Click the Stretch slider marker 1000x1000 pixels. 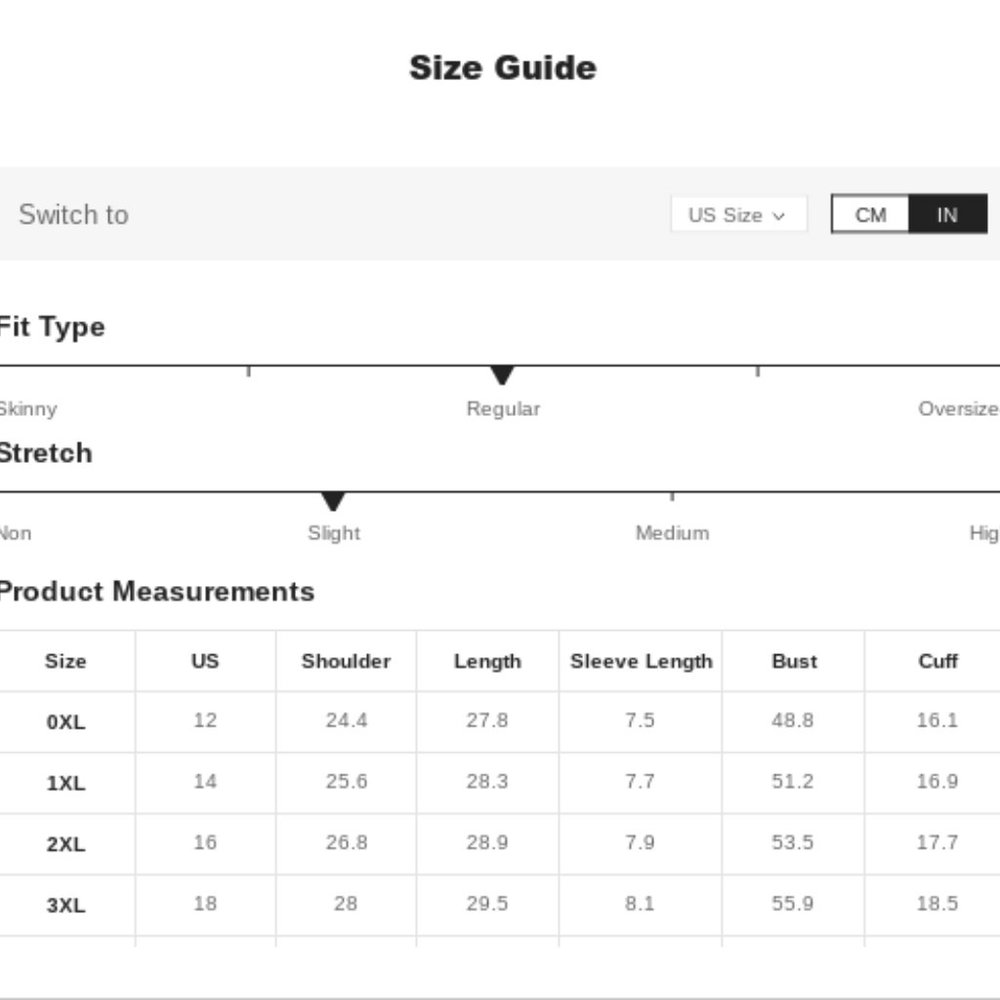coord(333,501)
